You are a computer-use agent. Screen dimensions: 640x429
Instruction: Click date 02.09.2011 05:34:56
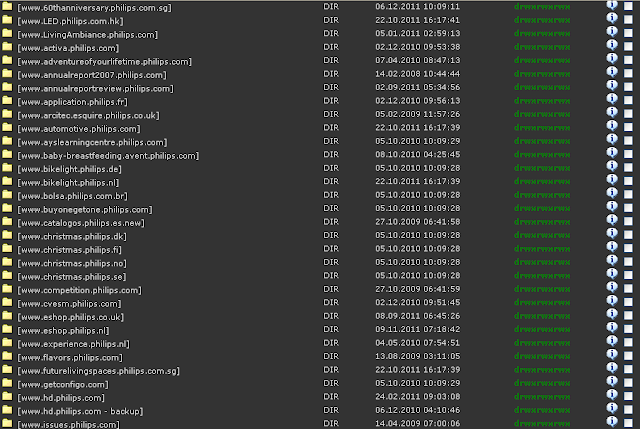coord(418,87)
